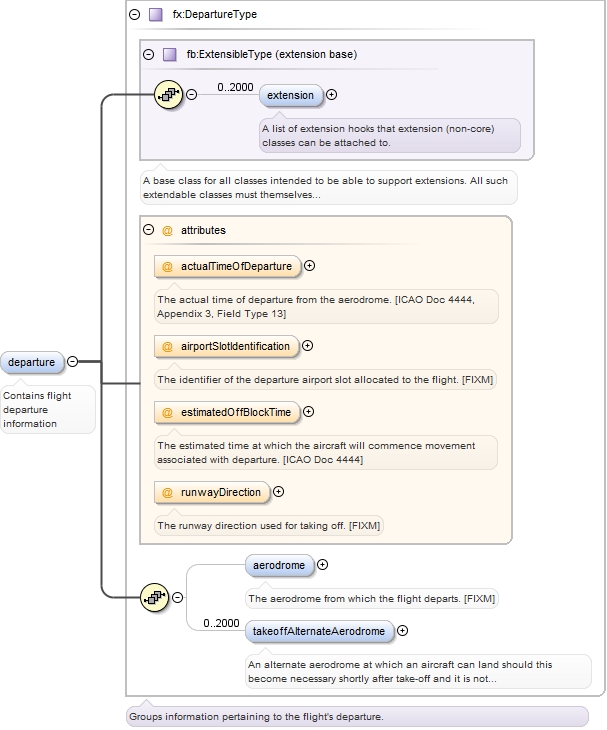The image size is (607, 730).
Task: Collapse the lower sequence compositor minus toggle
Action: (x=178, y=597)
